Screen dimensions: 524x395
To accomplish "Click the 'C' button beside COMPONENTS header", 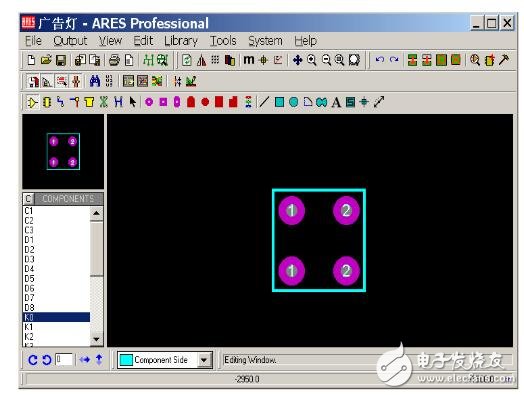I will click(28, 199).
